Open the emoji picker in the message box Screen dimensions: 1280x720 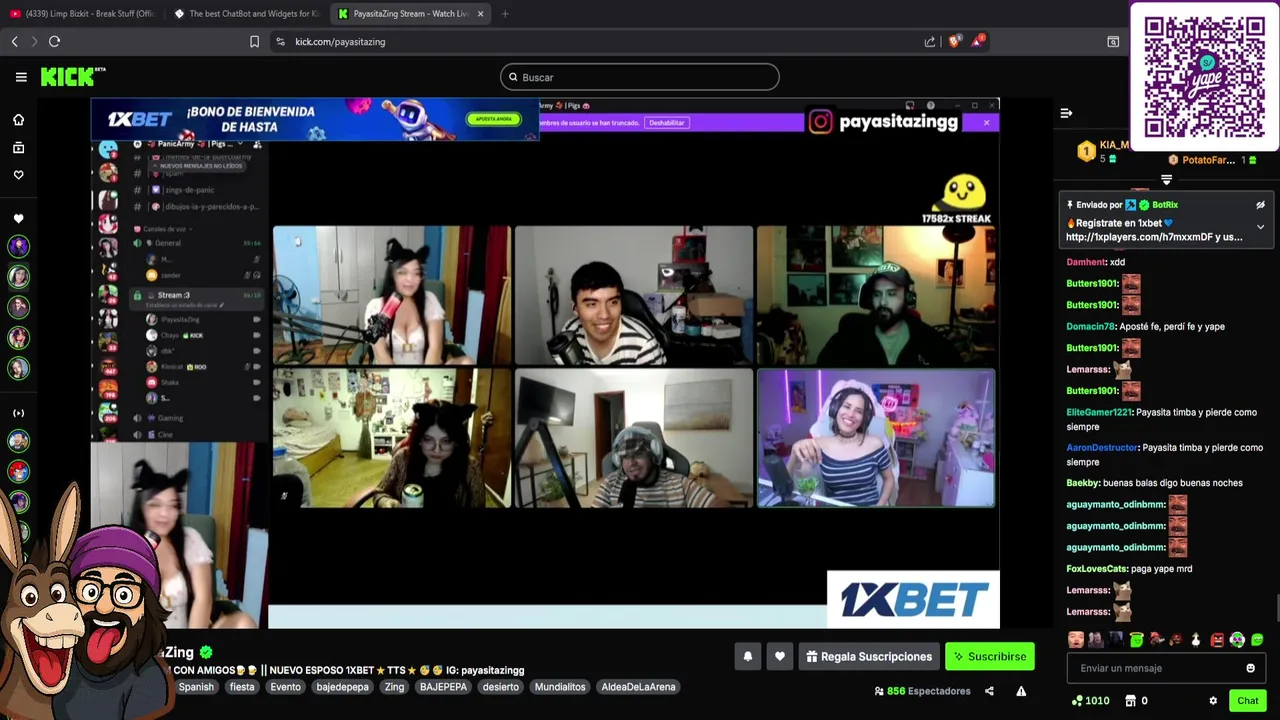coord(1250,668)
